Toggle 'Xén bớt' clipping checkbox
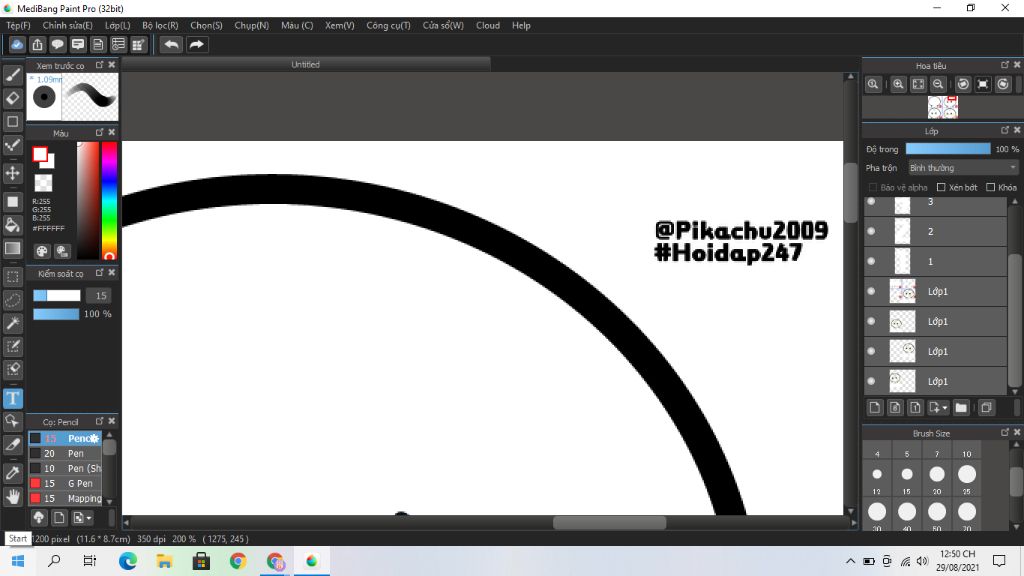 tap(941, 187)
